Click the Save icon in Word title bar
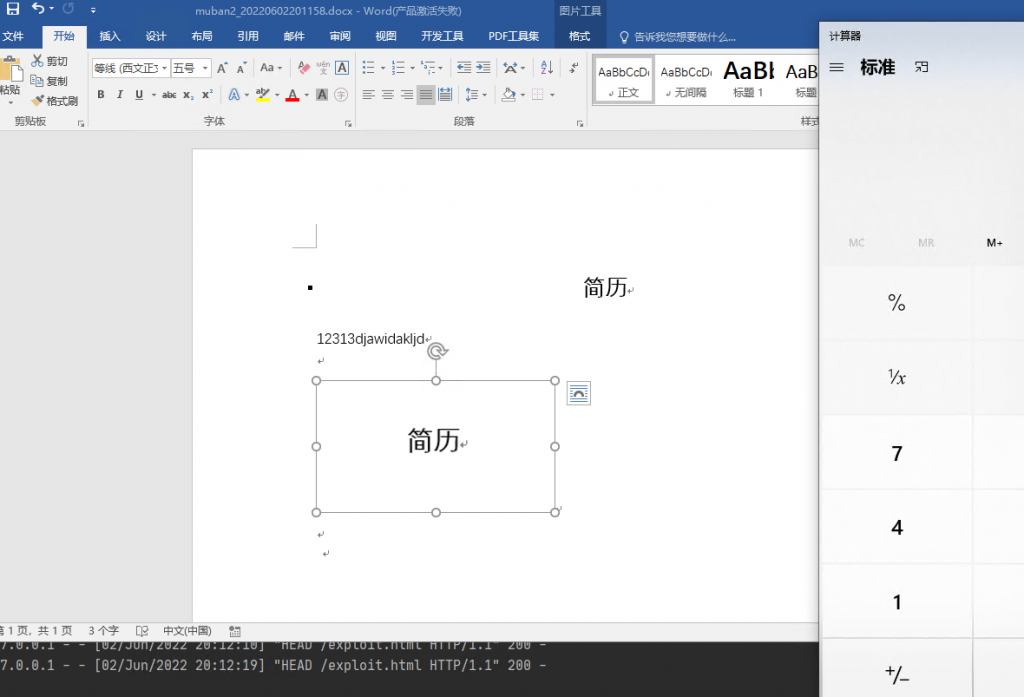The height and width of the screenshot is (697, 1024). click(13, 8)
